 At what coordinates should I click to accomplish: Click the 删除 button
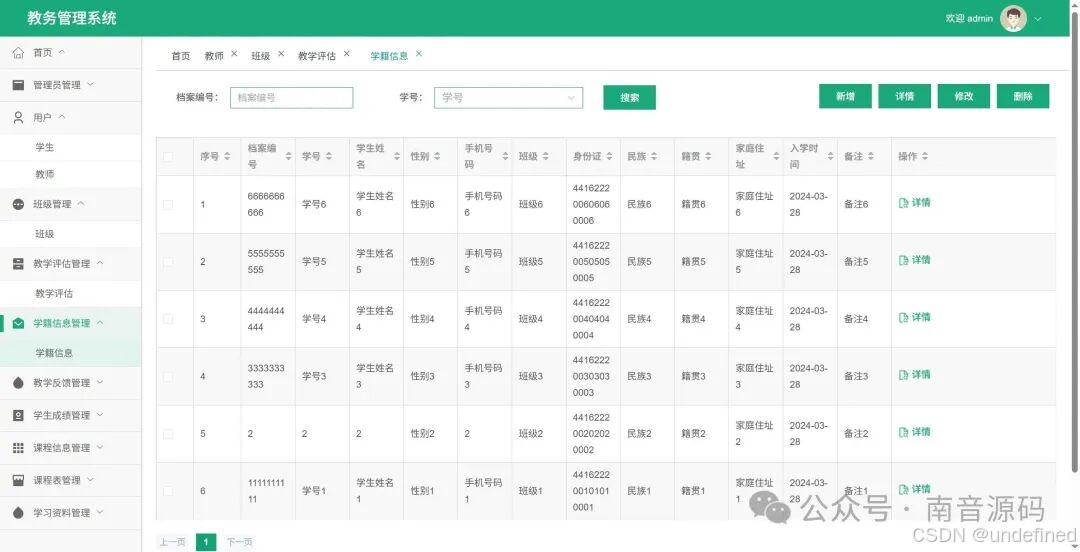1023,96
